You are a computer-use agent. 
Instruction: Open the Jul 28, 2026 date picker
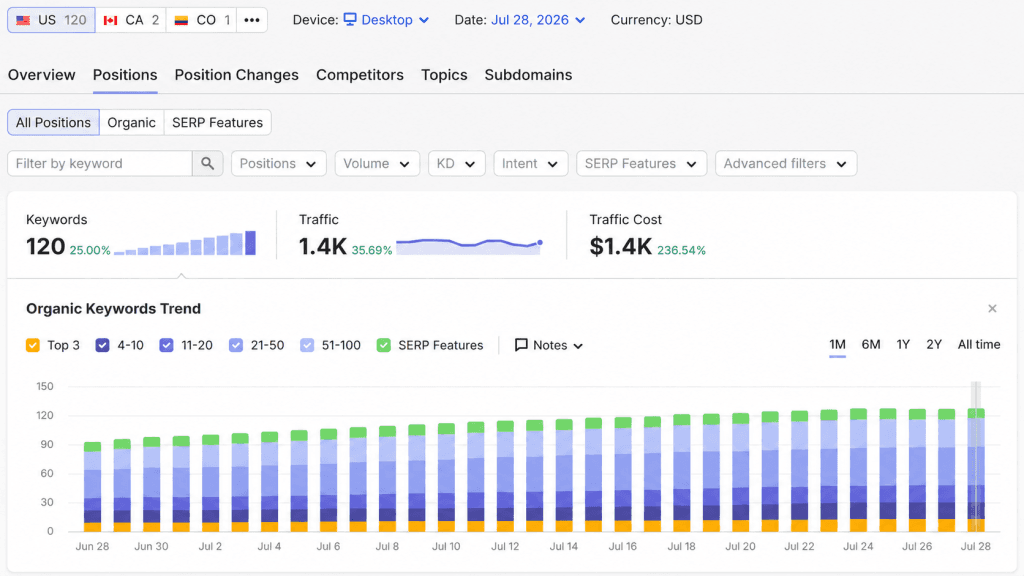click(537, 20)
